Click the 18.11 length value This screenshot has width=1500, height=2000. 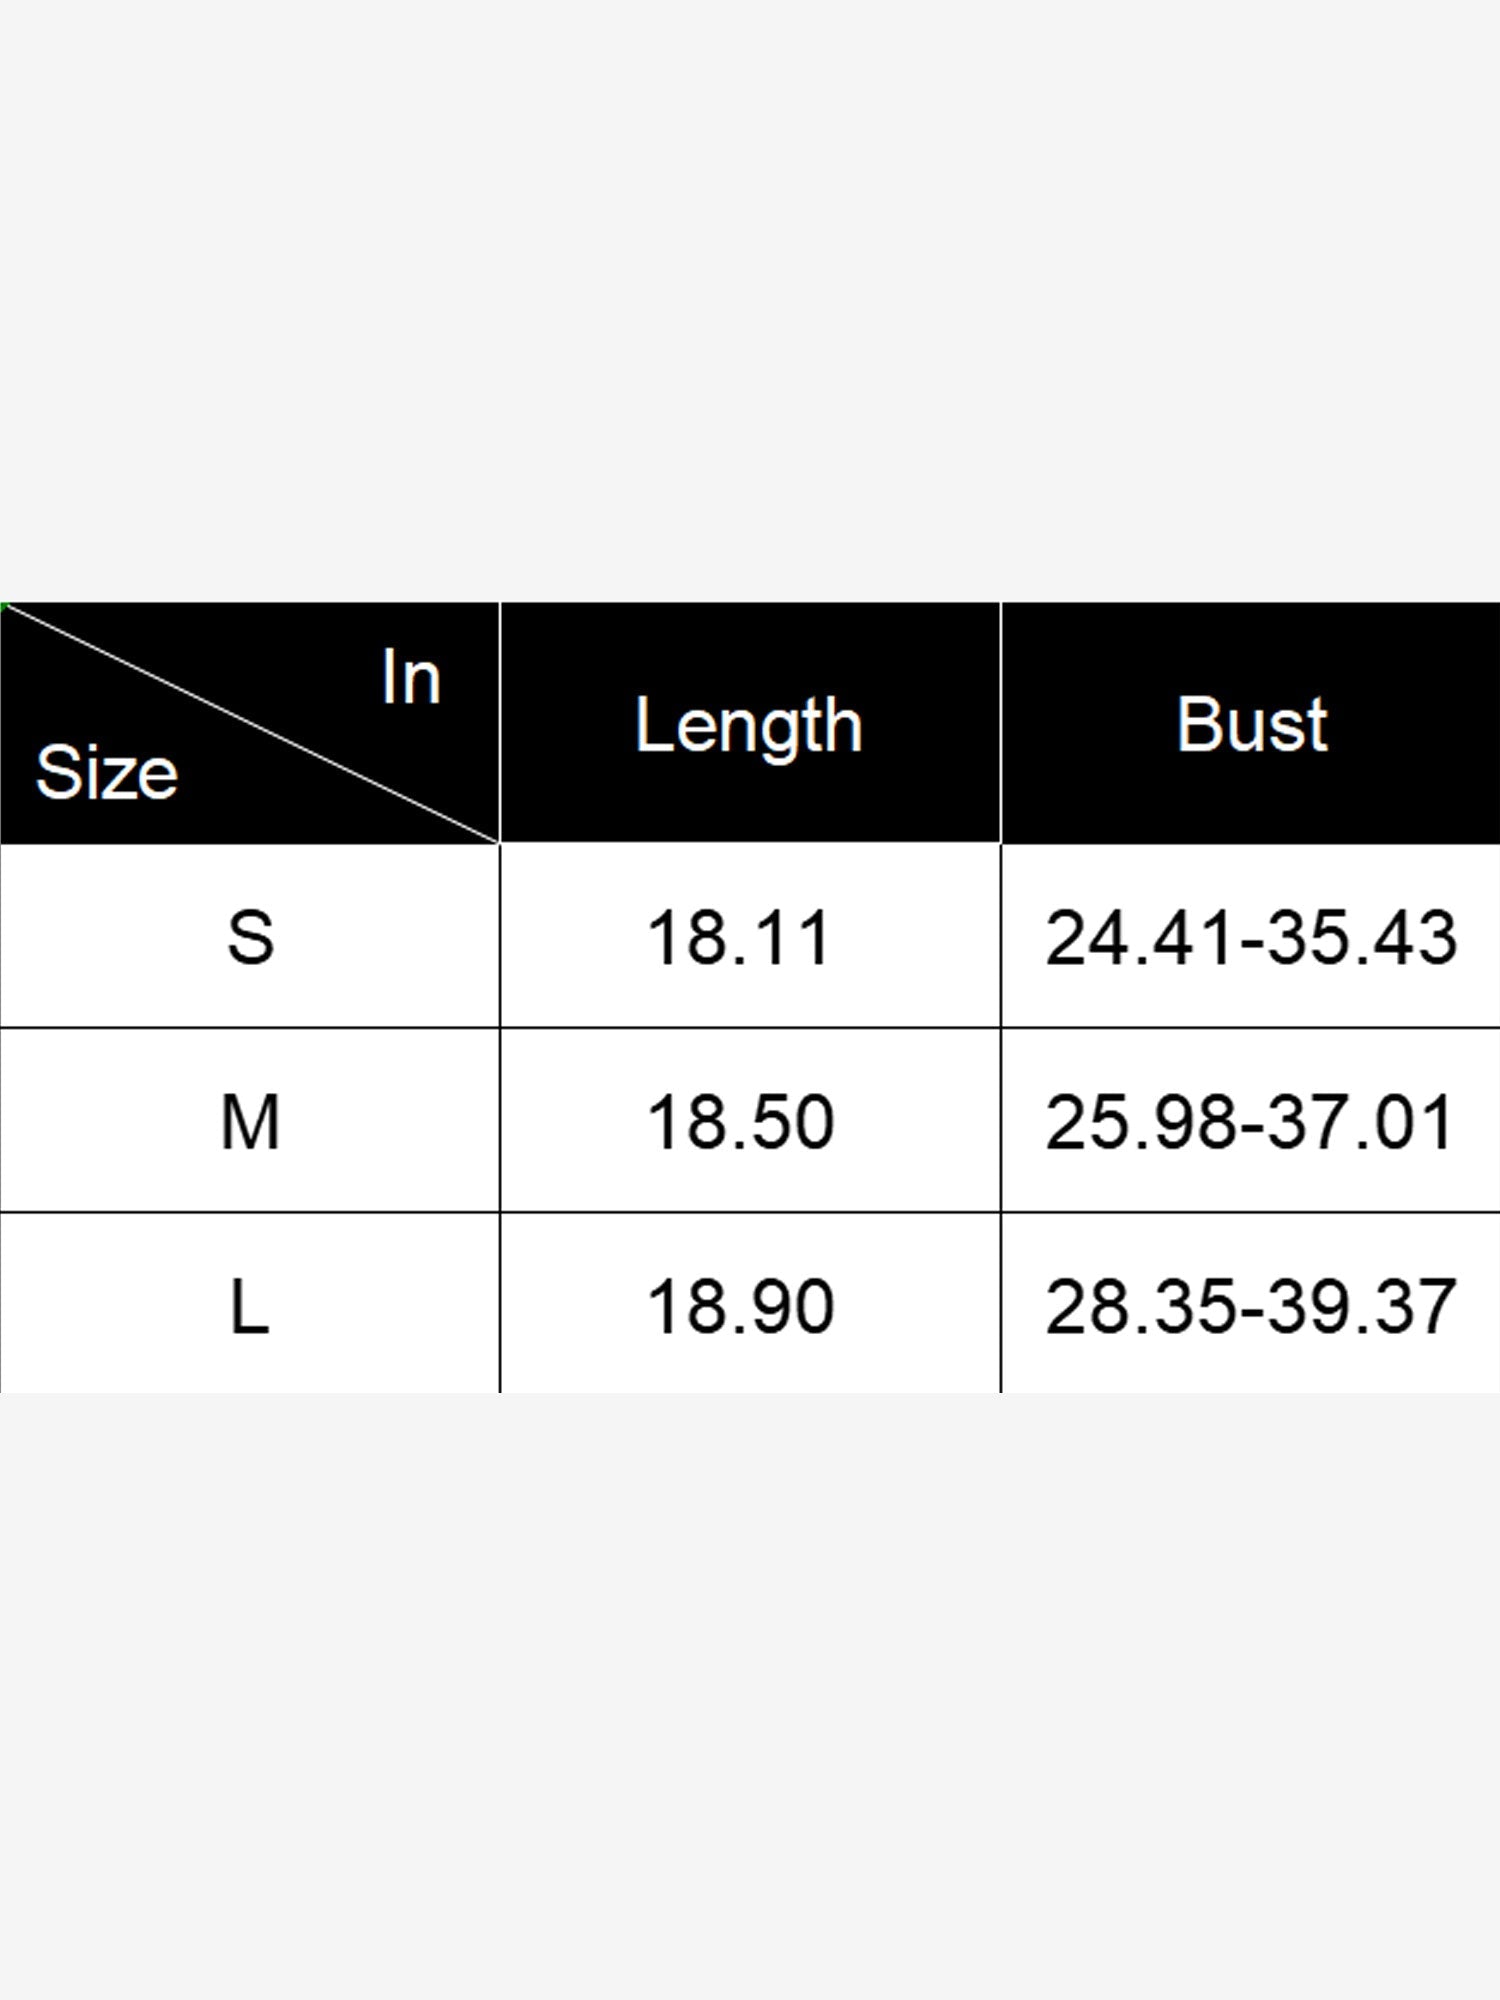coord(739,938)
